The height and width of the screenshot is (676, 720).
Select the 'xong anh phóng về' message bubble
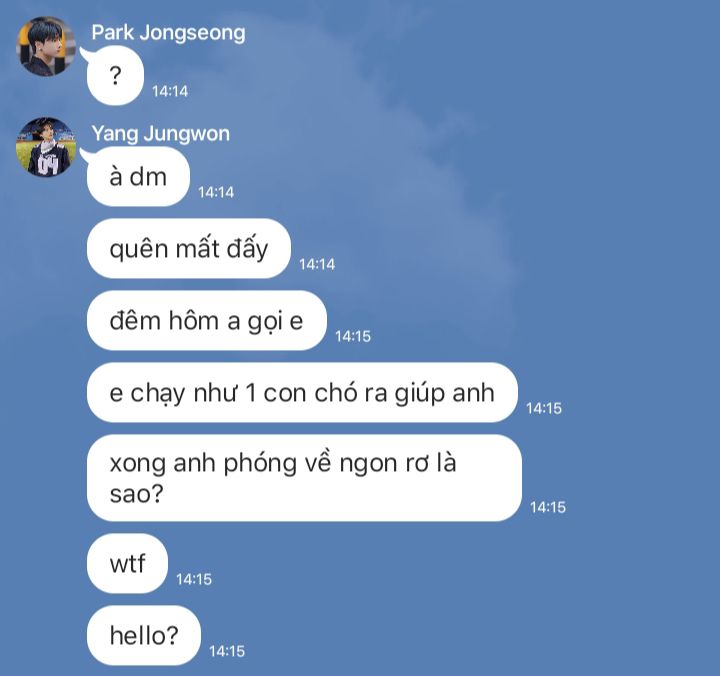click(x=304, y=478)
